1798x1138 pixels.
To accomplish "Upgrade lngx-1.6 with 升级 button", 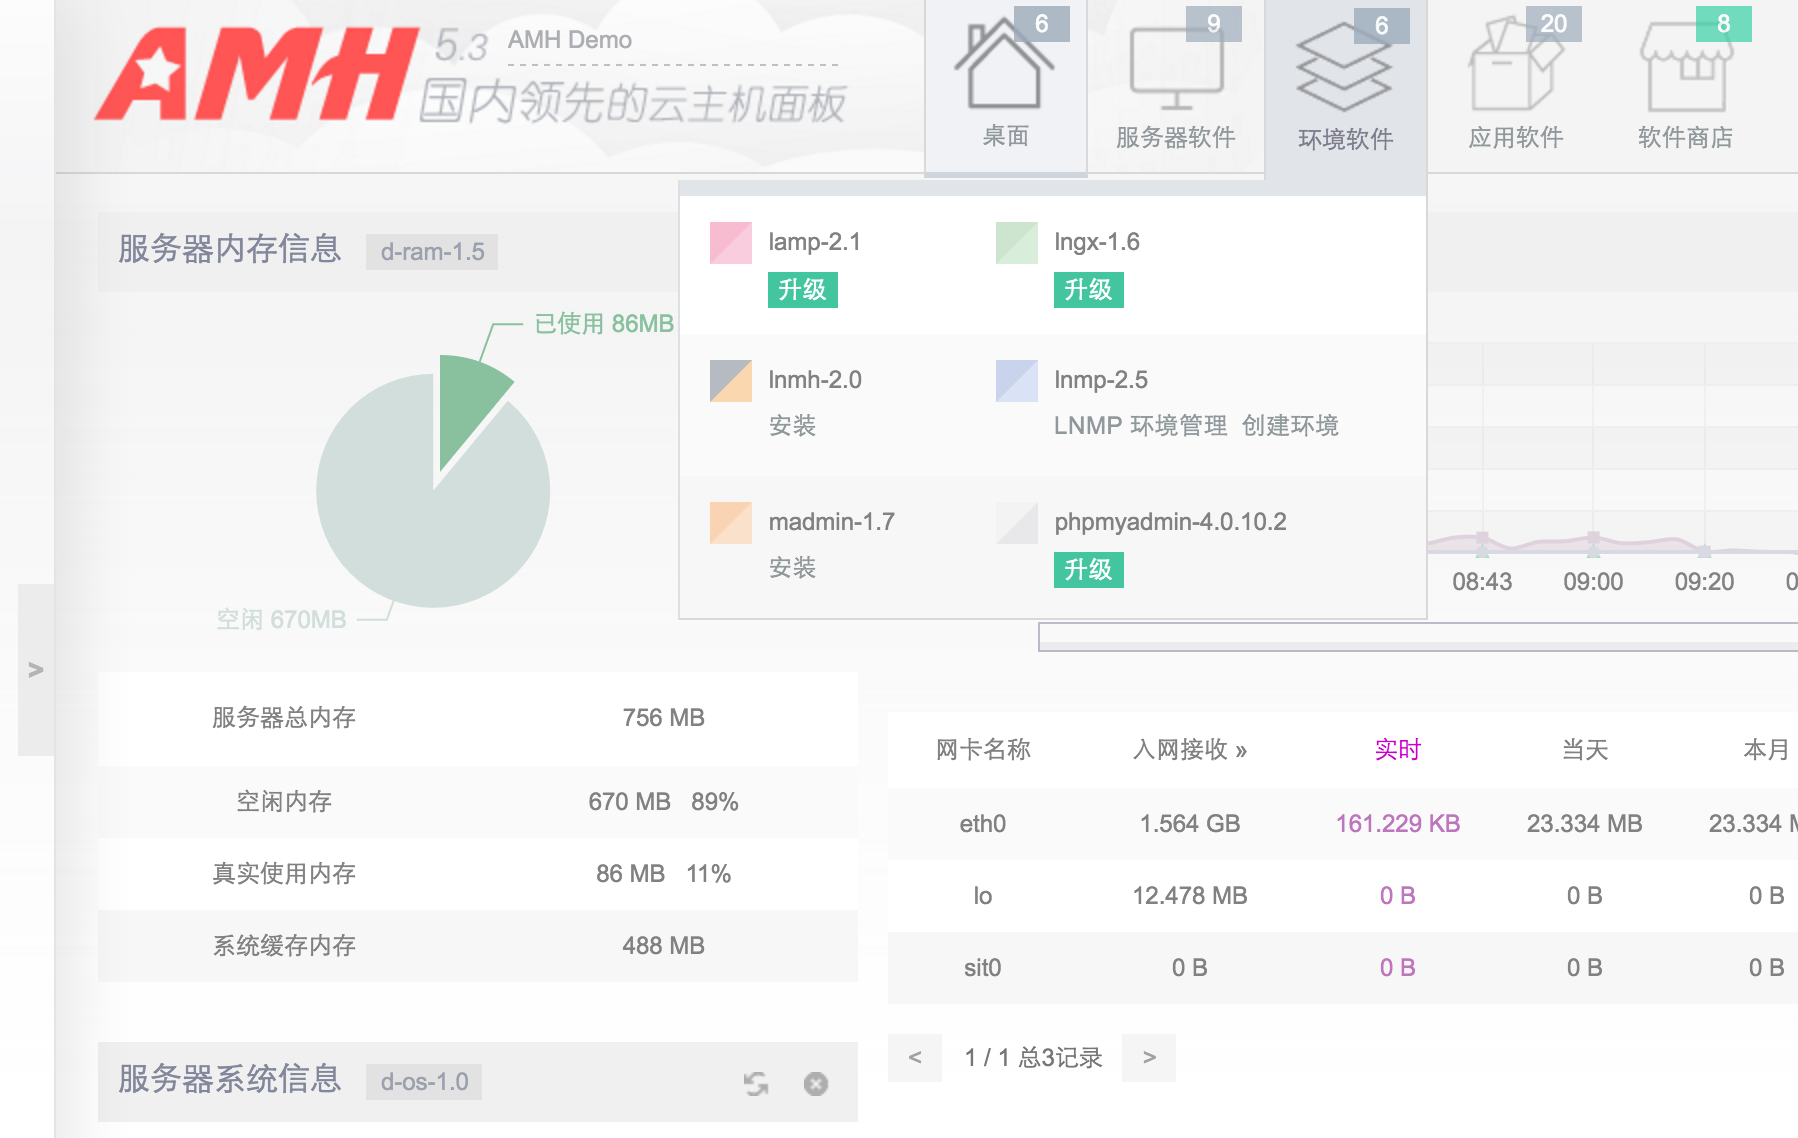I will (x=1088, y=290).
